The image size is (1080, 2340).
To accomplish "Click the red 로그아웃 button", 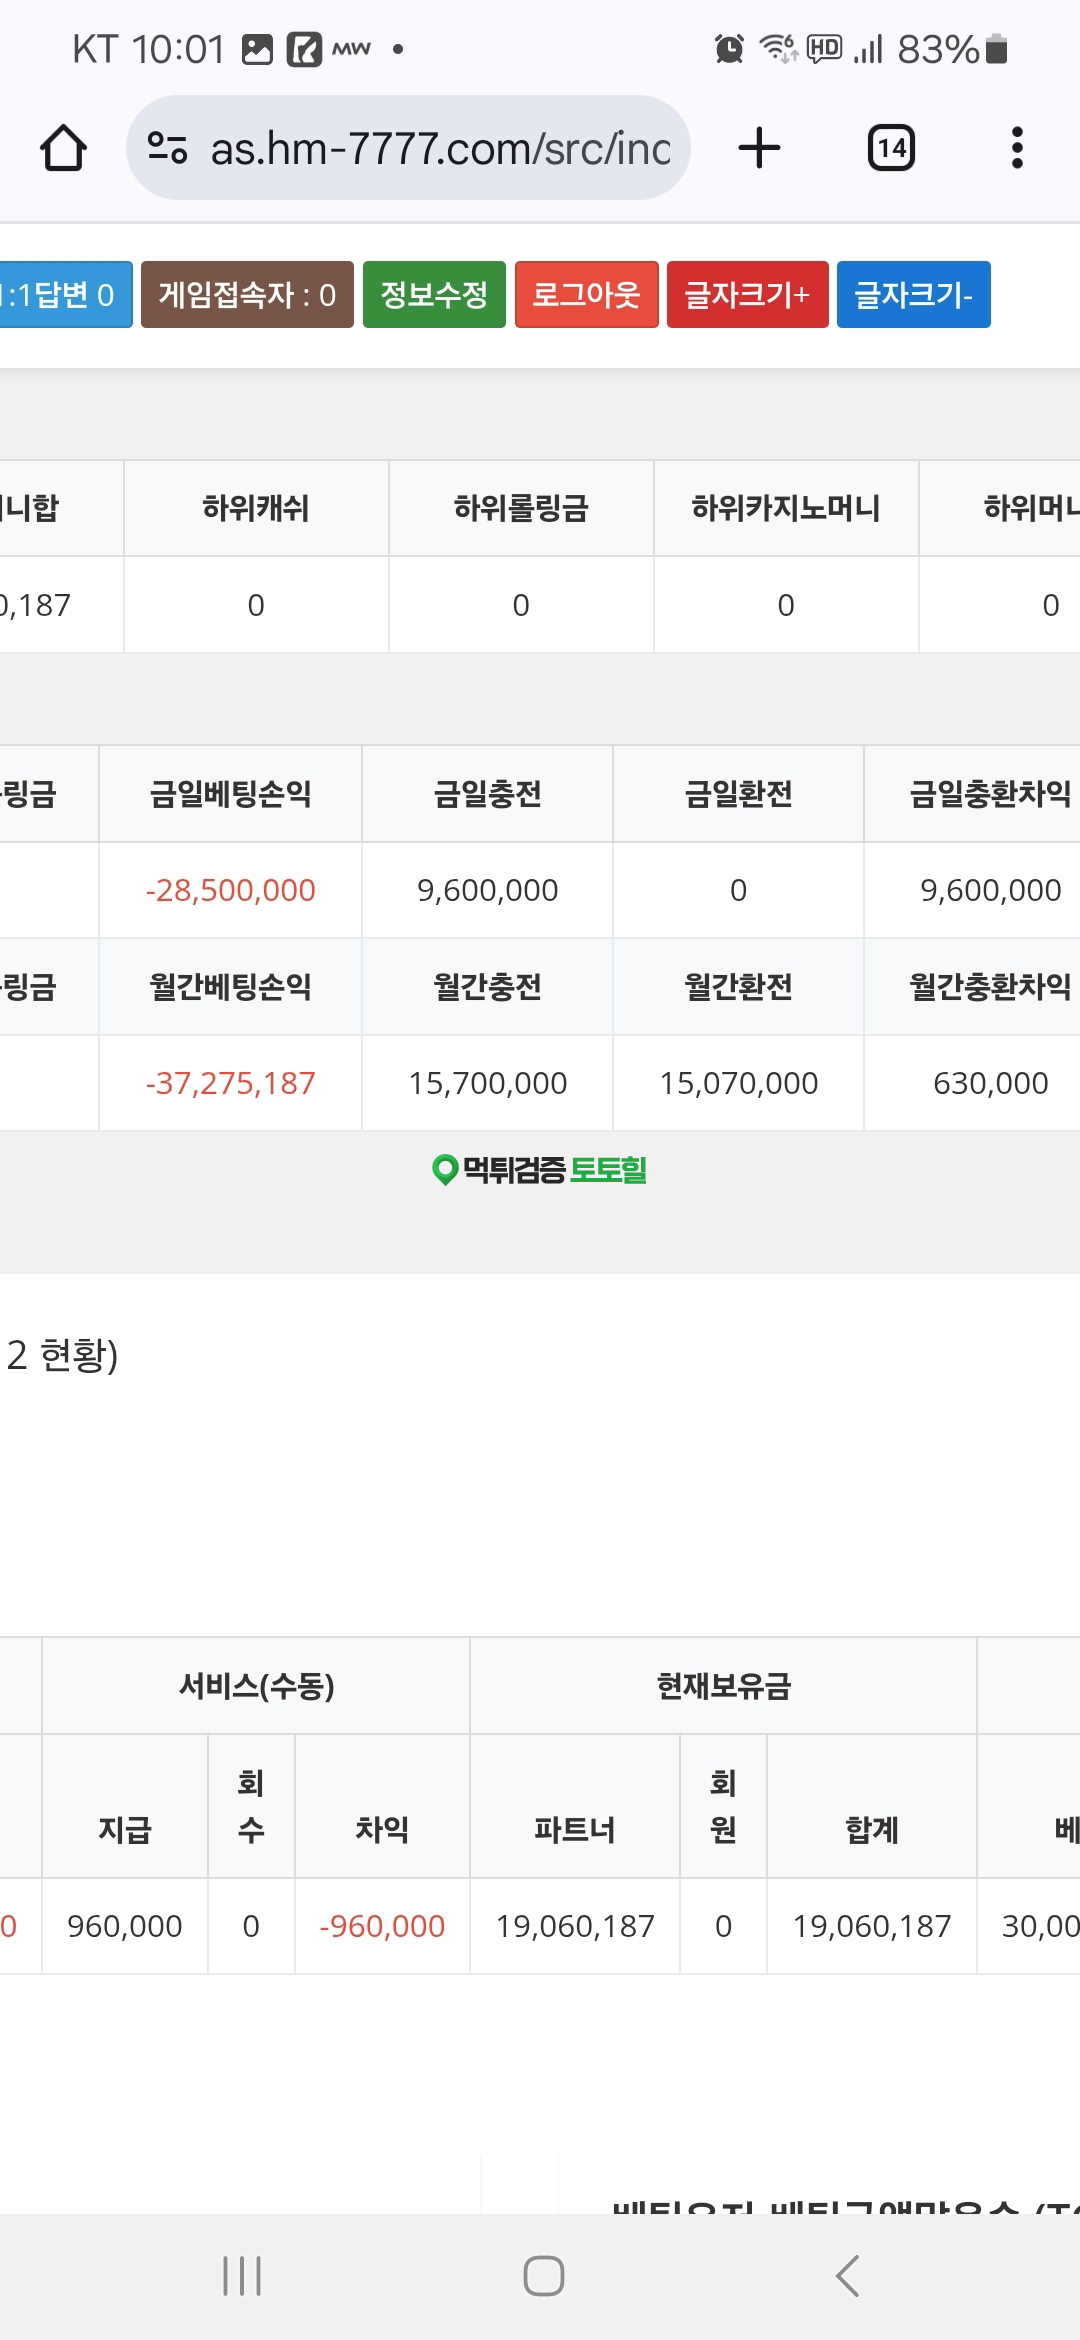I will 586,295.
